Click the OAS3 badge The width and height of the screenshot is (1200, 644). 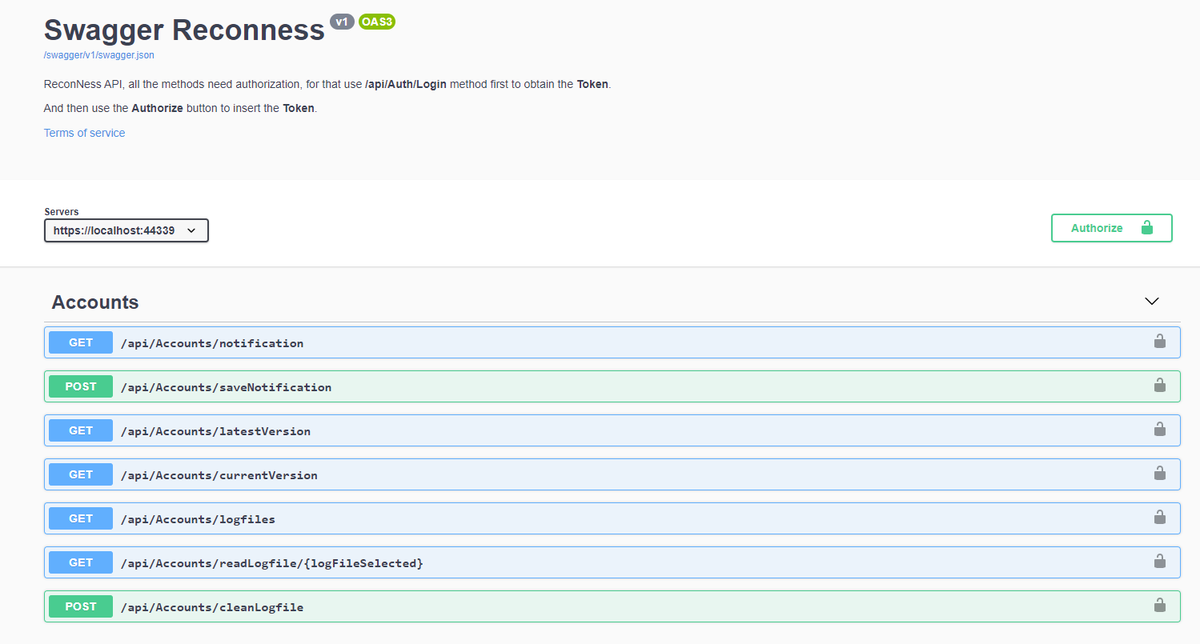378,21
